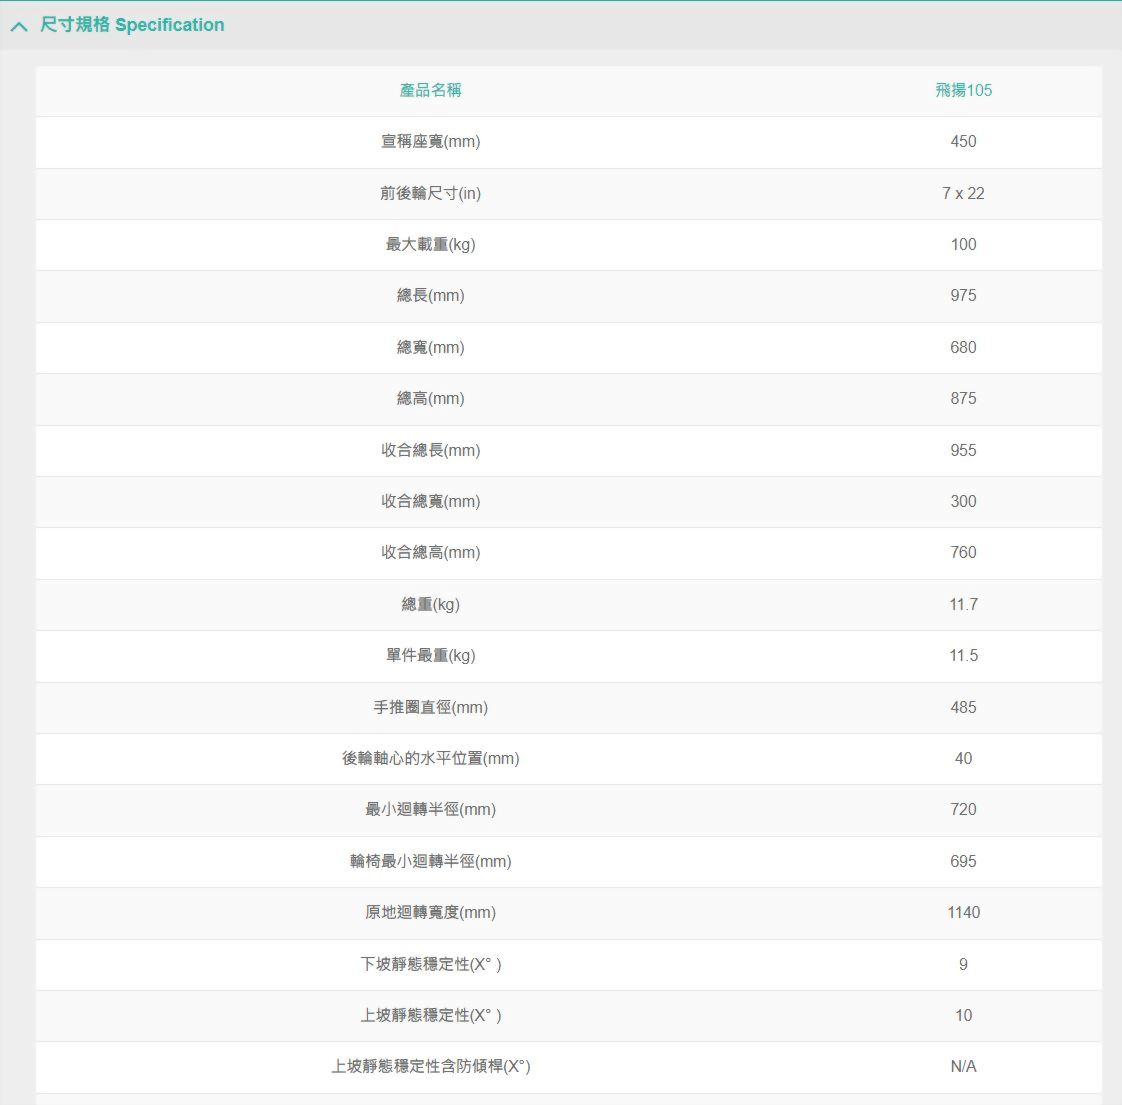The height and width of the screenshot is (1105, 1122).
Task: Click the 飛揚105 product name header
Action: point(963,90)
